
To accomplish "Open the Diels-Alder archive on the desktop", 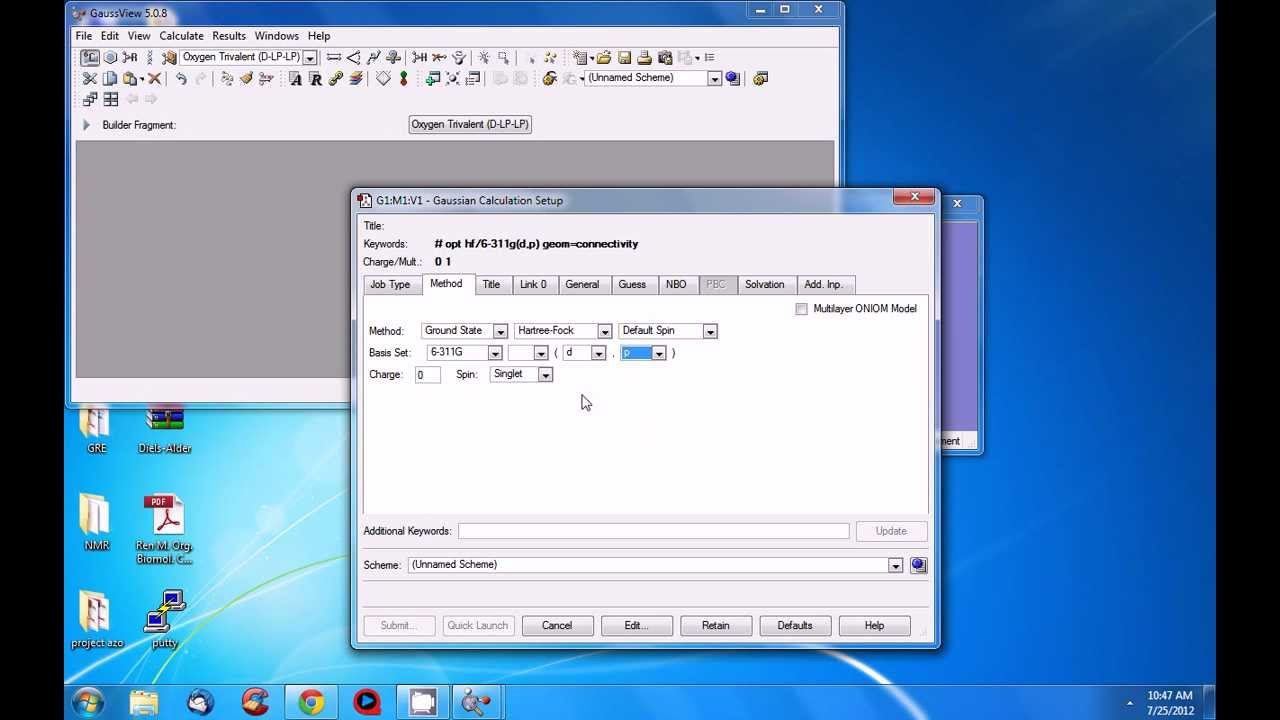I will click(165, 430).
